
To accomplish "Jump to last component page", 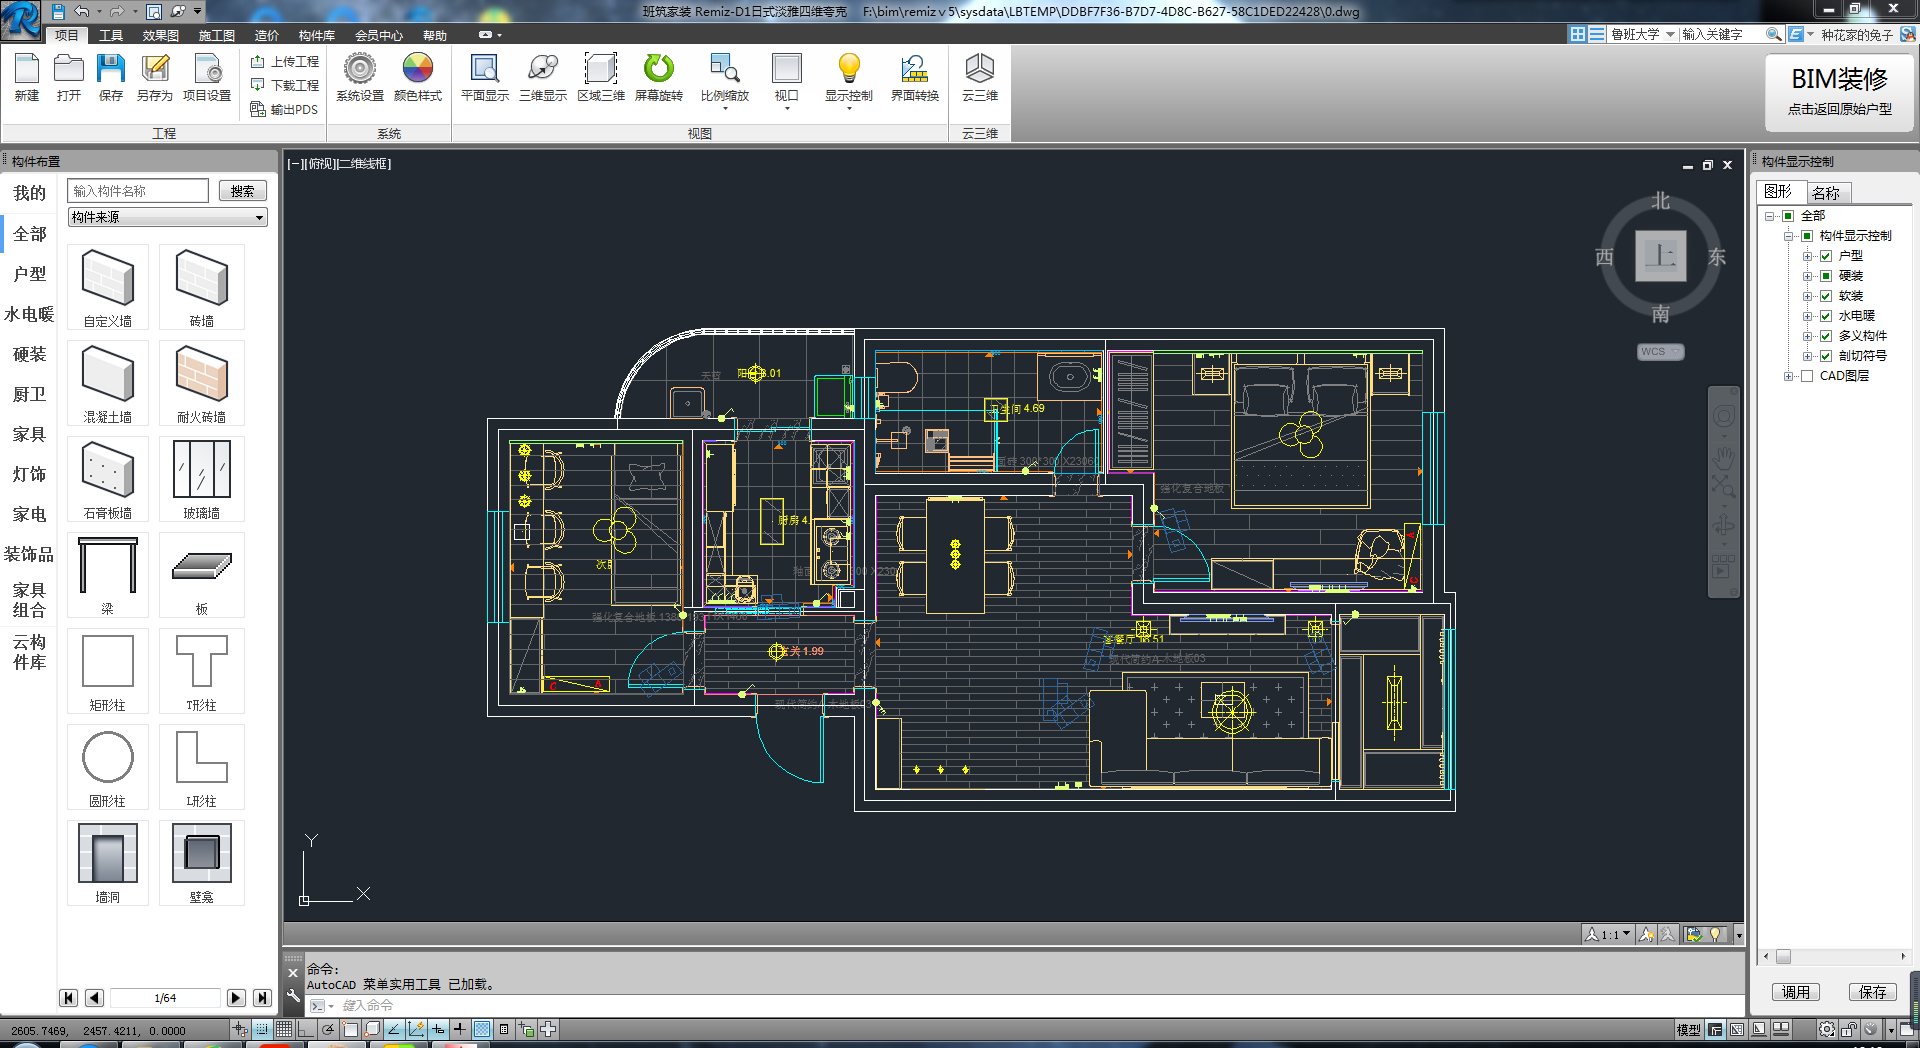I will [262, 998].
